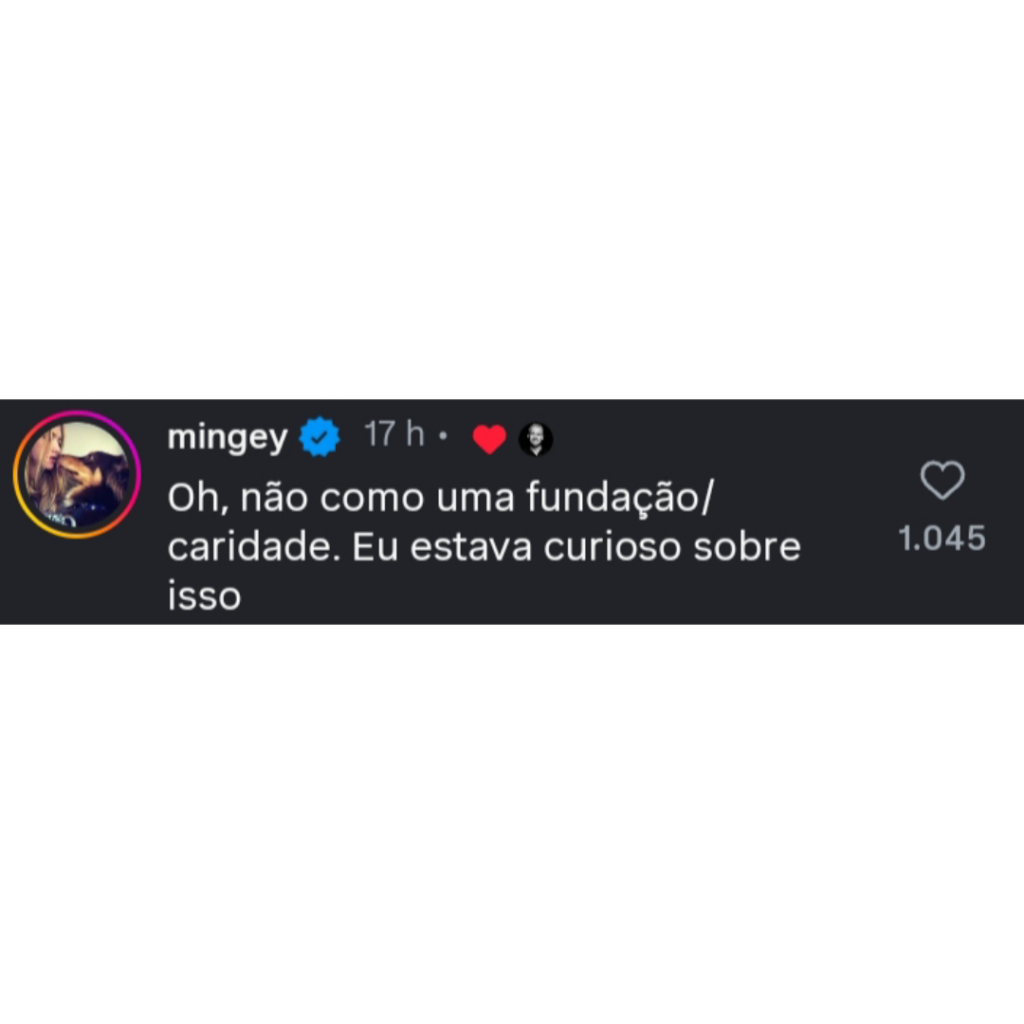Click the dot separator after 17 h
Viewport: 1024px width, 1024px height.
443,435
